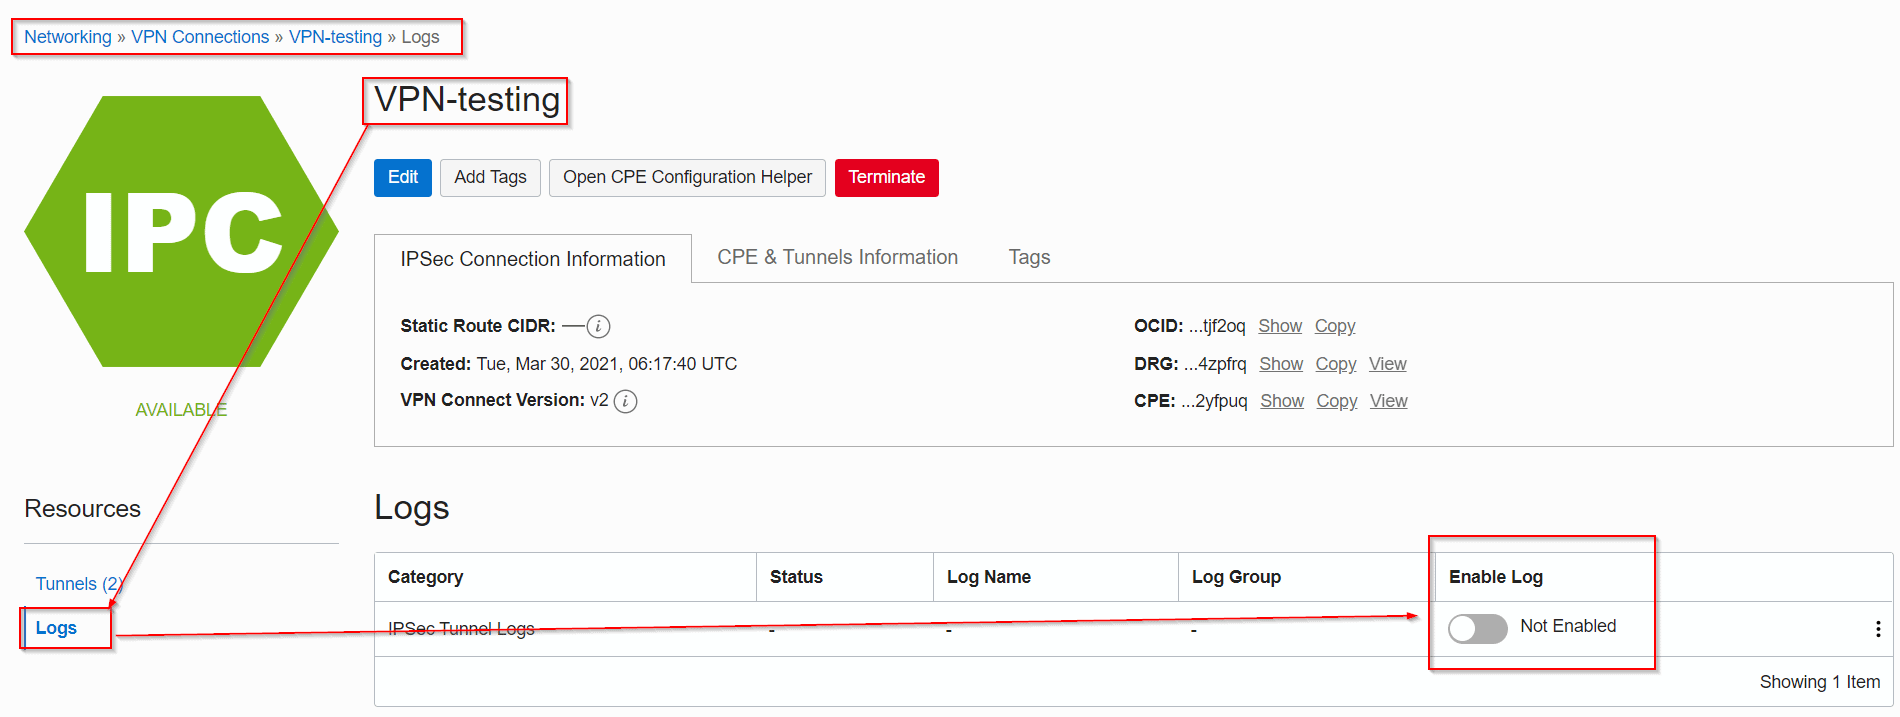Viewport: 1900px width, 717px height.
Task: Open the IPSec Tunnel Logs actions menu
Action: click(1877, 629)
